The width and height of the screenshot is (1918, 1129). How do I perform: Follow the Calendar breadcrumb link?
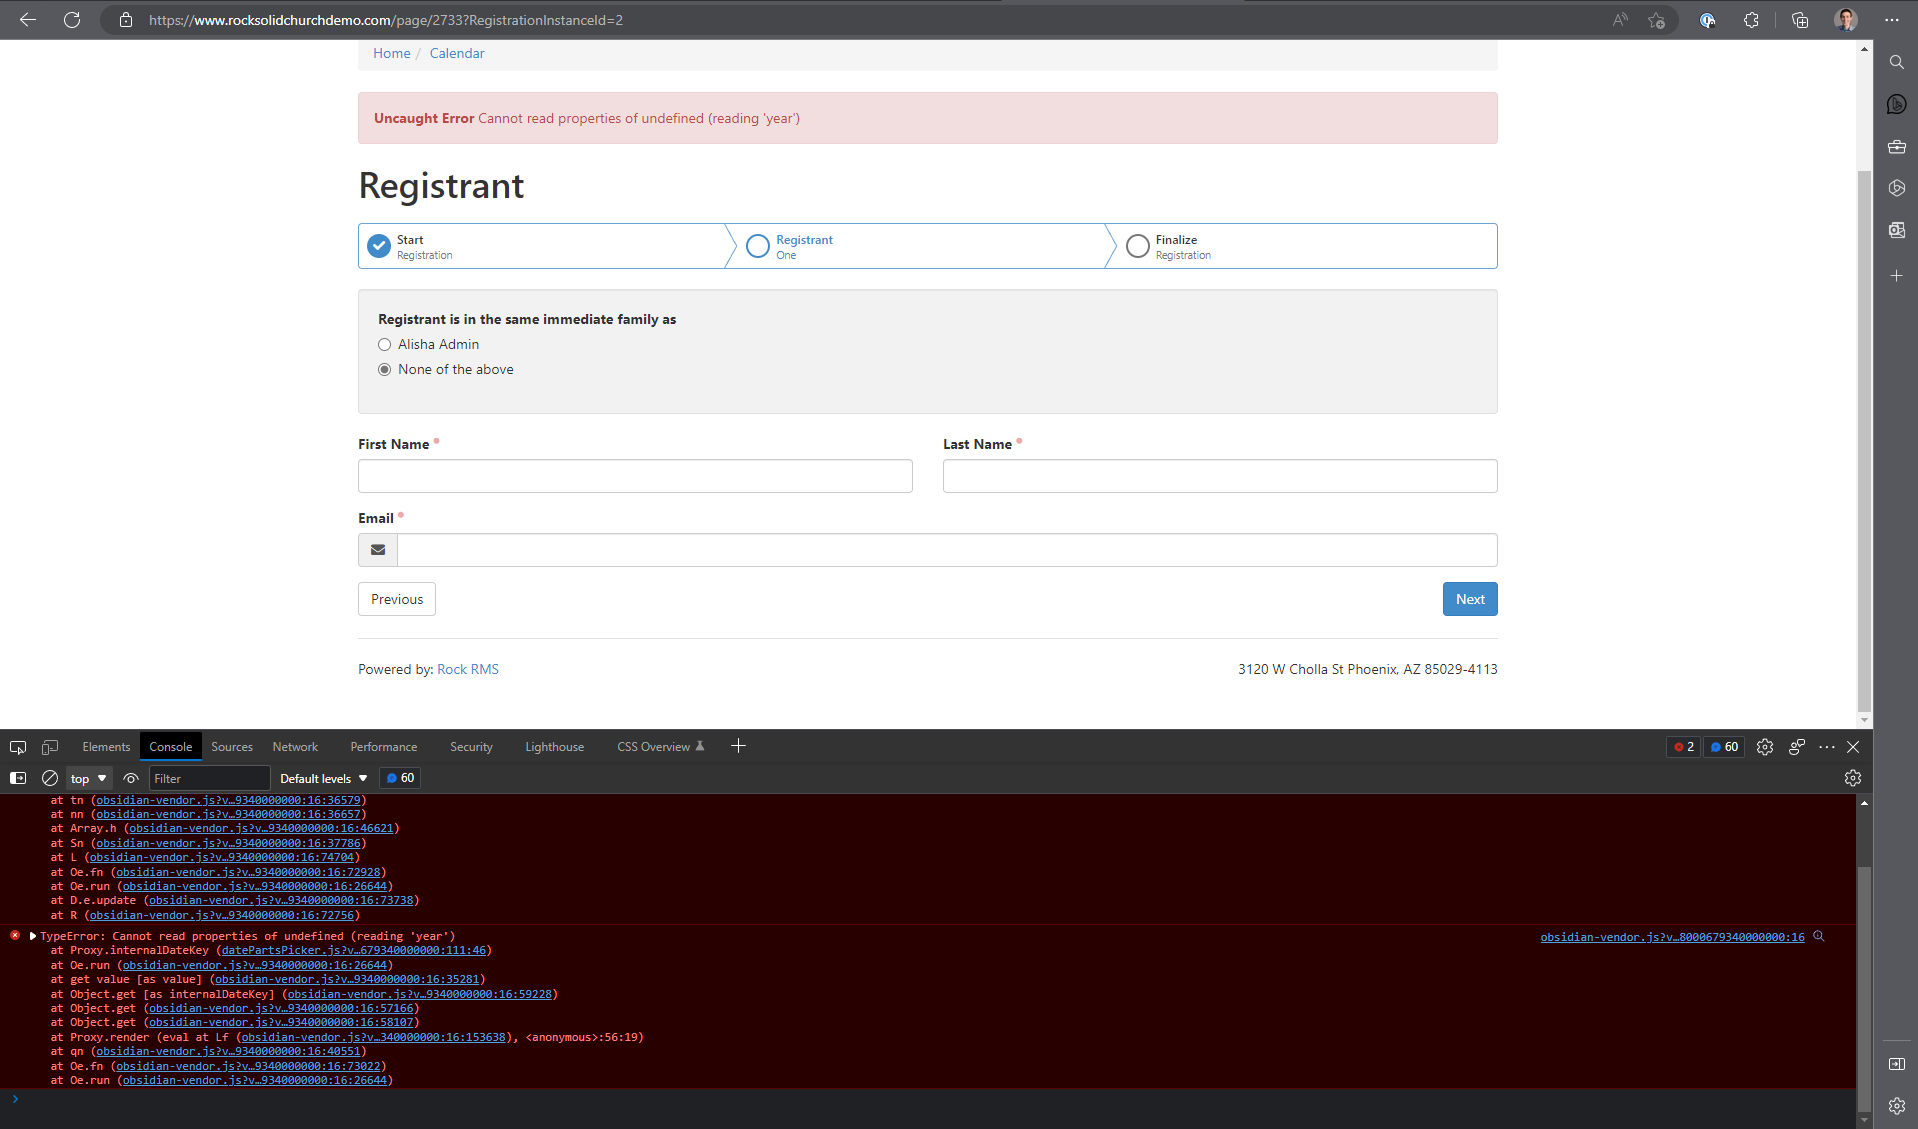pos(457,53)
